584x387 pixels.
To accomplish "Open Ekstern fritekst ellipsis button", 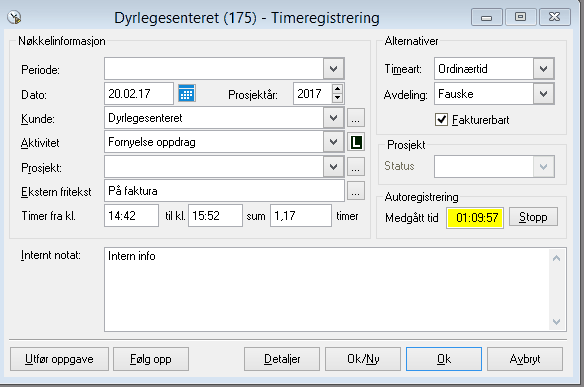I will 356,191.
